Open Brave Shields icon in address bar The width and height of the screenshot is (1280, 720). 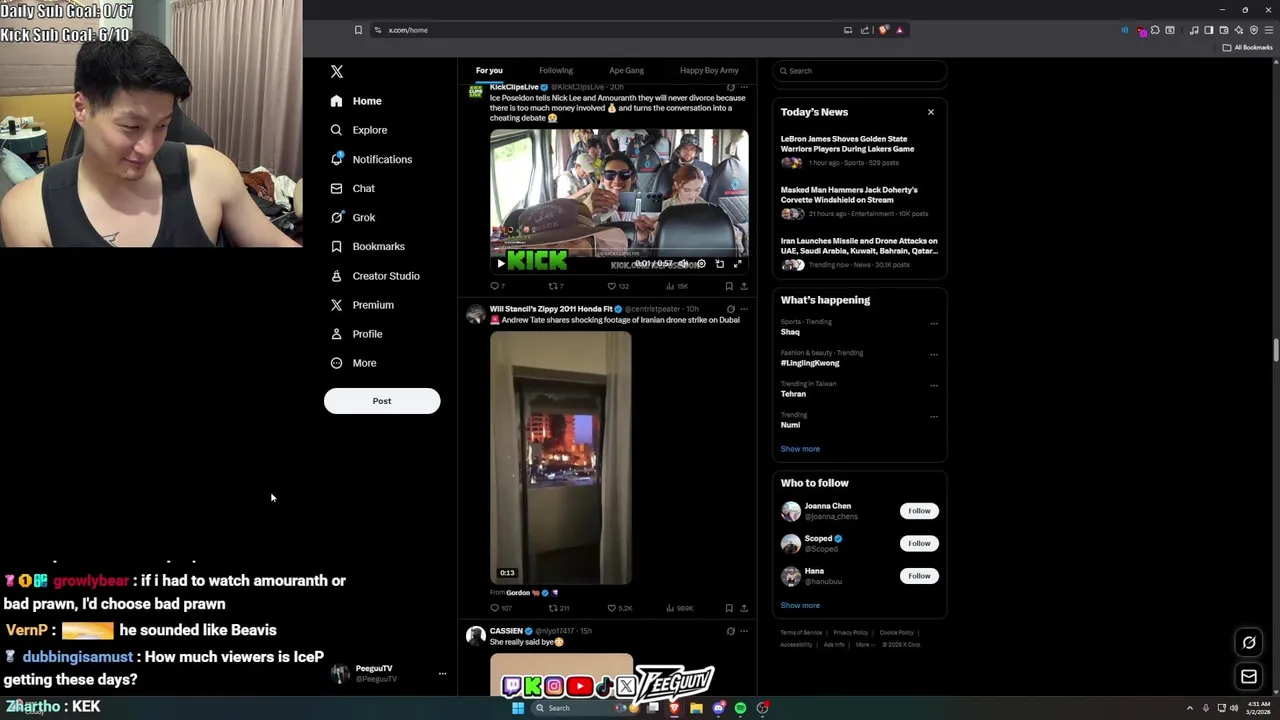click(884, 30)
